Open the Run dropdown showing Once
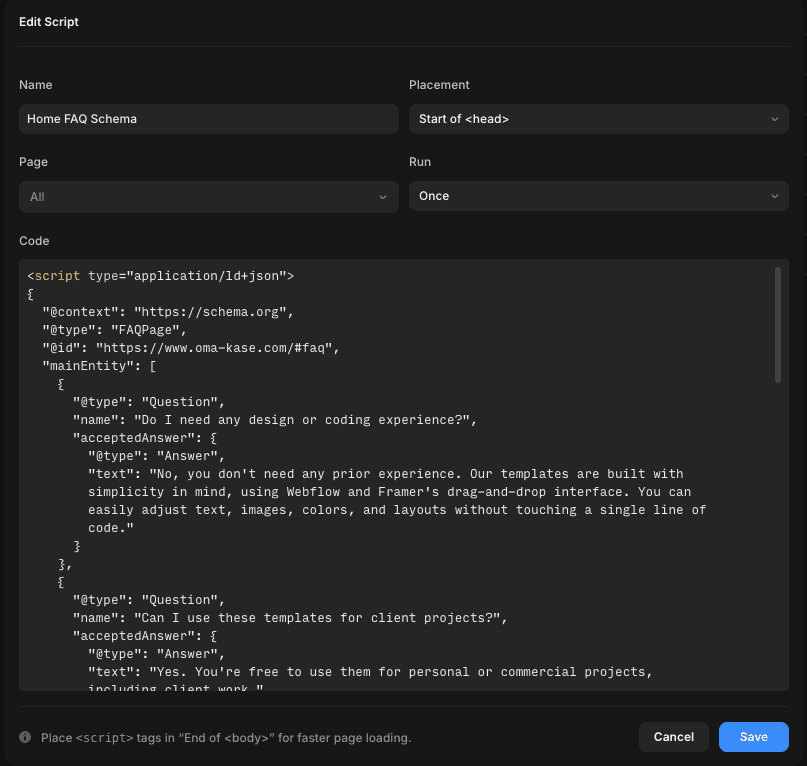Screen dimensions: 807x766 (x=599, y=196)
